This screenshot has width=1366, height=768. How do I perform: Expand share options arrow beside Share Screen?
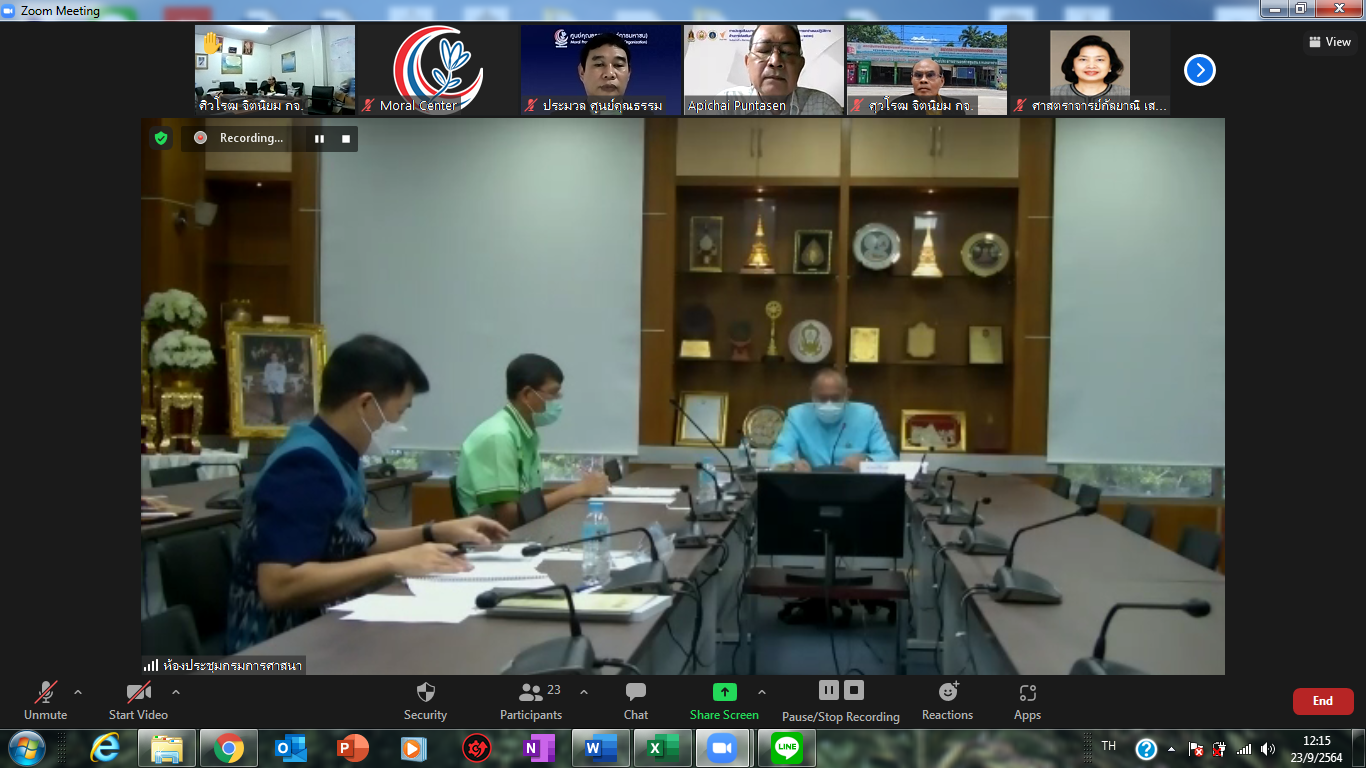click(x=762, y=692)
